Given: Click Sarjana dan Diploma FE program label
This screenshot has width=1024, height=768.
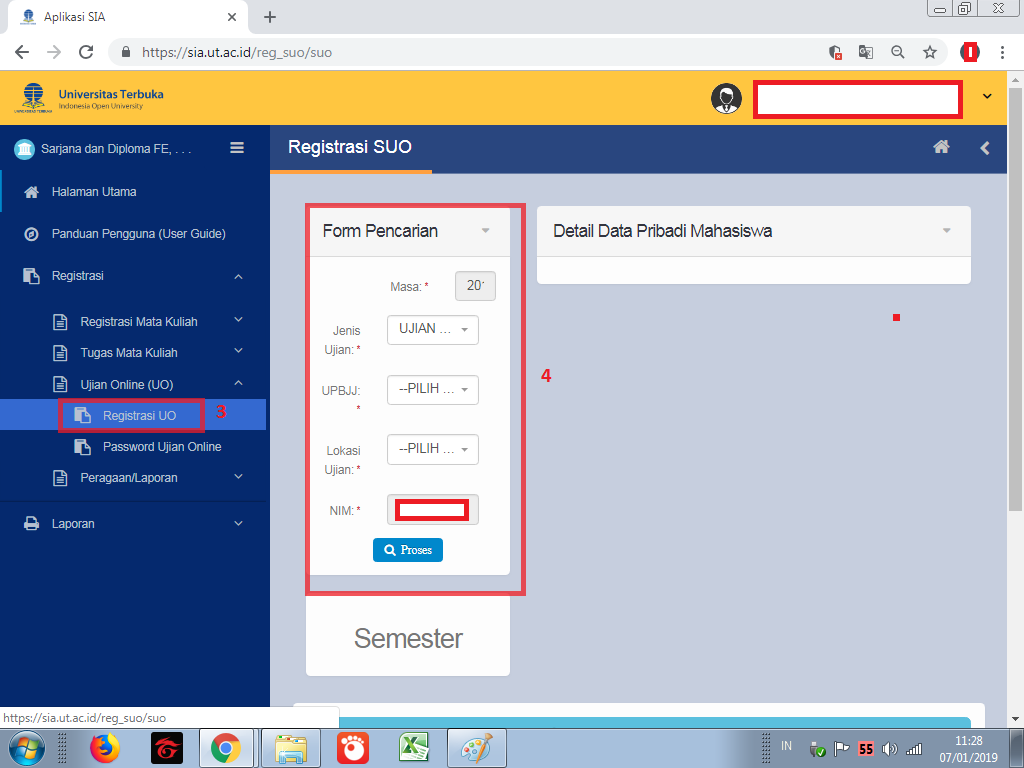Looking at the screenshot, I should [x=116, y=149].
